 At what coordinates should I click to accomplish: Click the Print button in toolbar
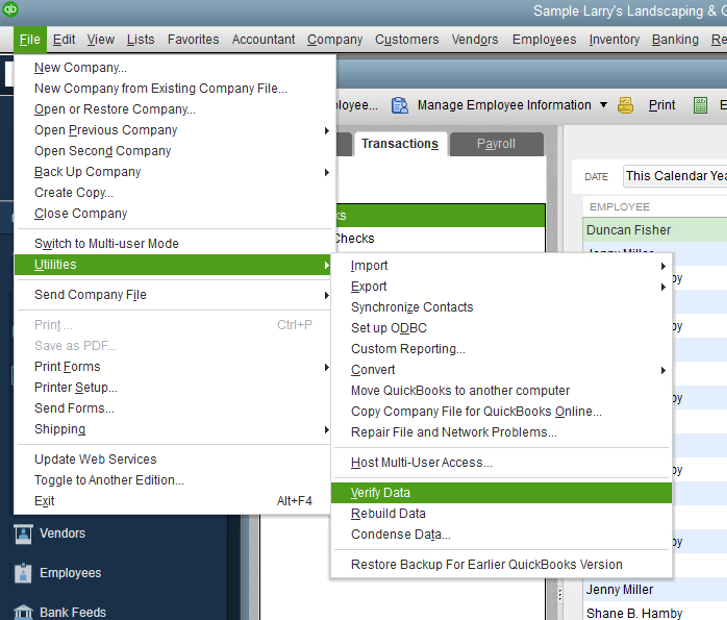[x=662, y=106]
